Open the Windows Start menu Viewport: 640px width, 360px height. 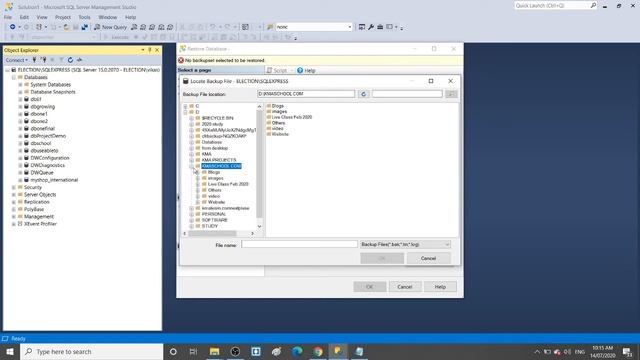tap(10, 351)
